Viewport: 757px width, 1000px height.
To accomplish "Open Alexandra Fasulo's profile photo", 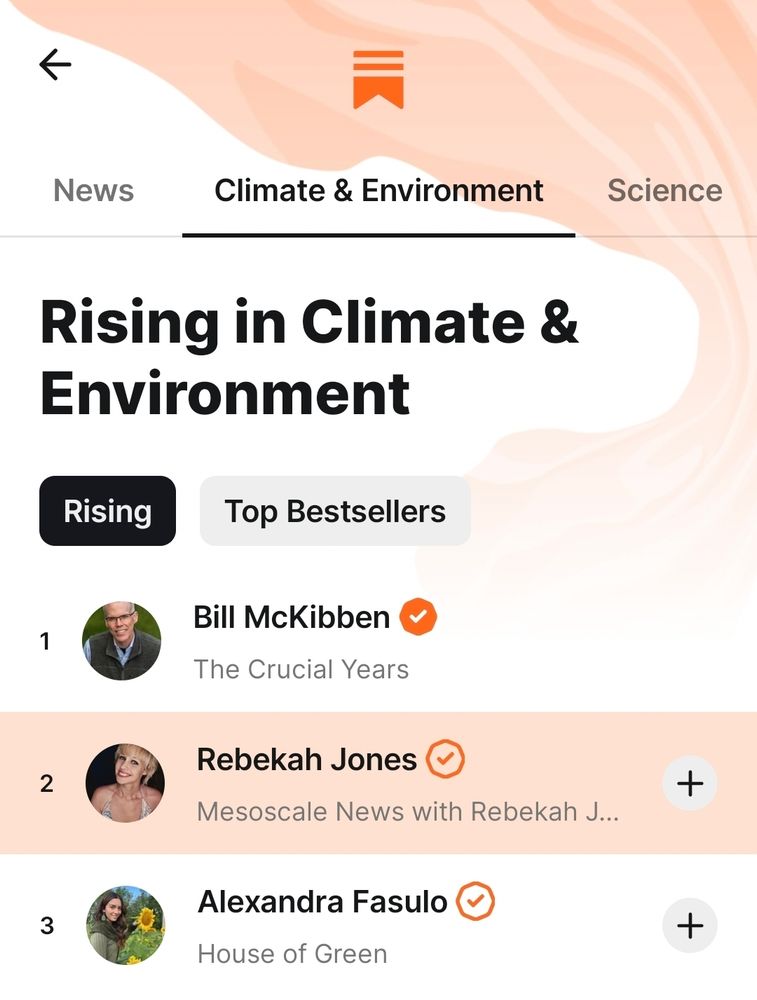I will tap(125, 926).
